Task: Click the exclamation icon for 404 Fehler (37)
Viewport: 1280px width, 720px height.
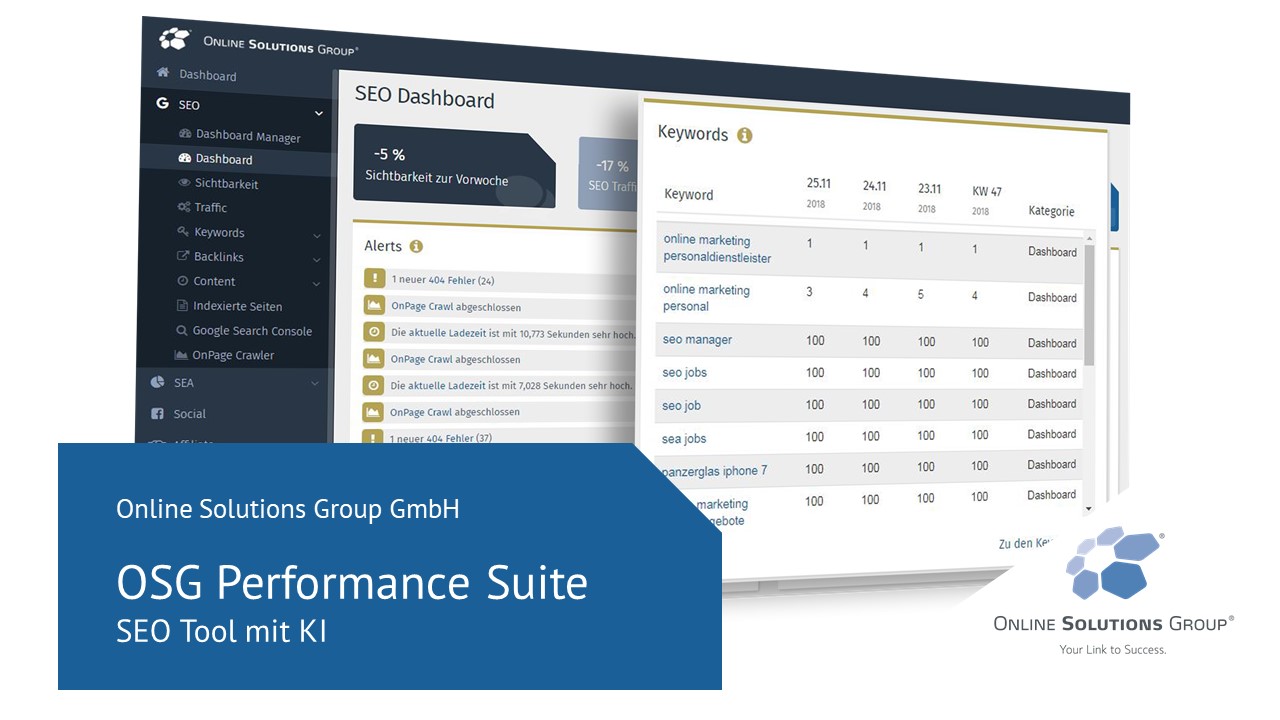Action: (x=373, y=437)
